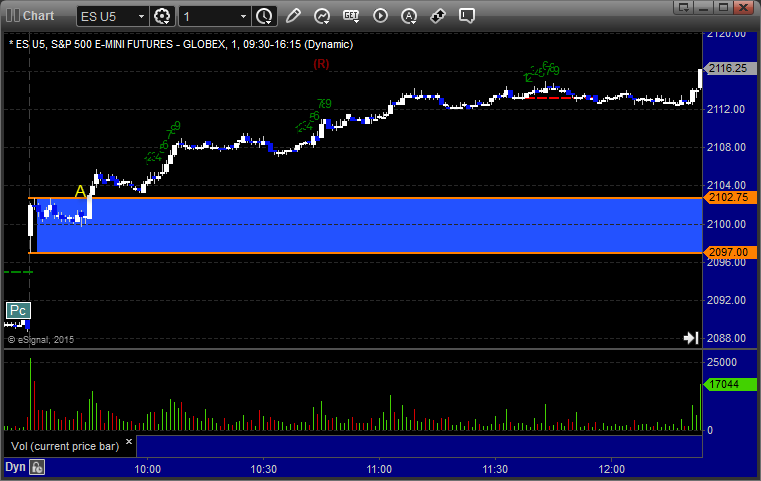Expand the interval 1 dropdown arrow
Screen dimensions: 761x481
[243, 17]
